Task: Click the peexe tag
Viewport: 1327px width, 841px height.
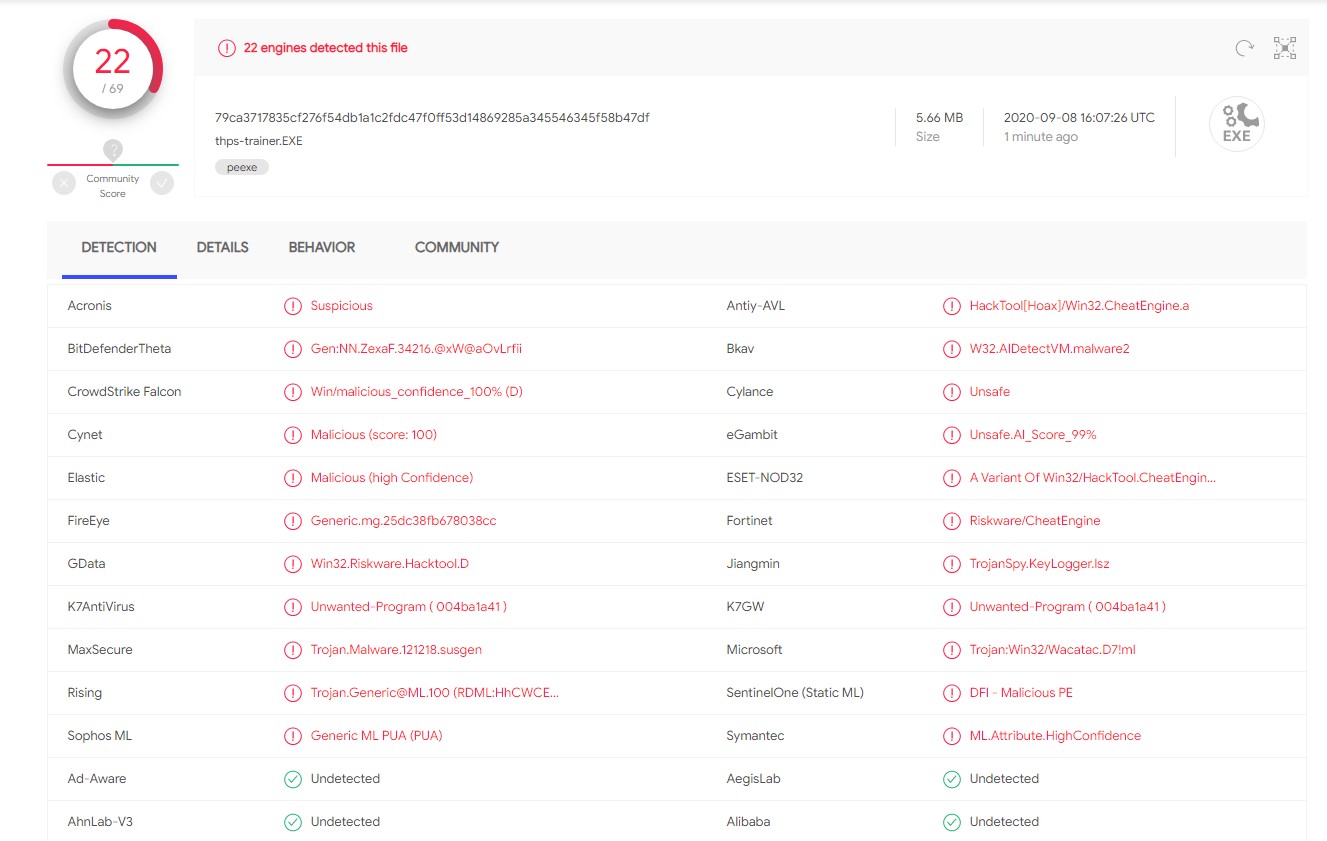Action: (242, 167)
